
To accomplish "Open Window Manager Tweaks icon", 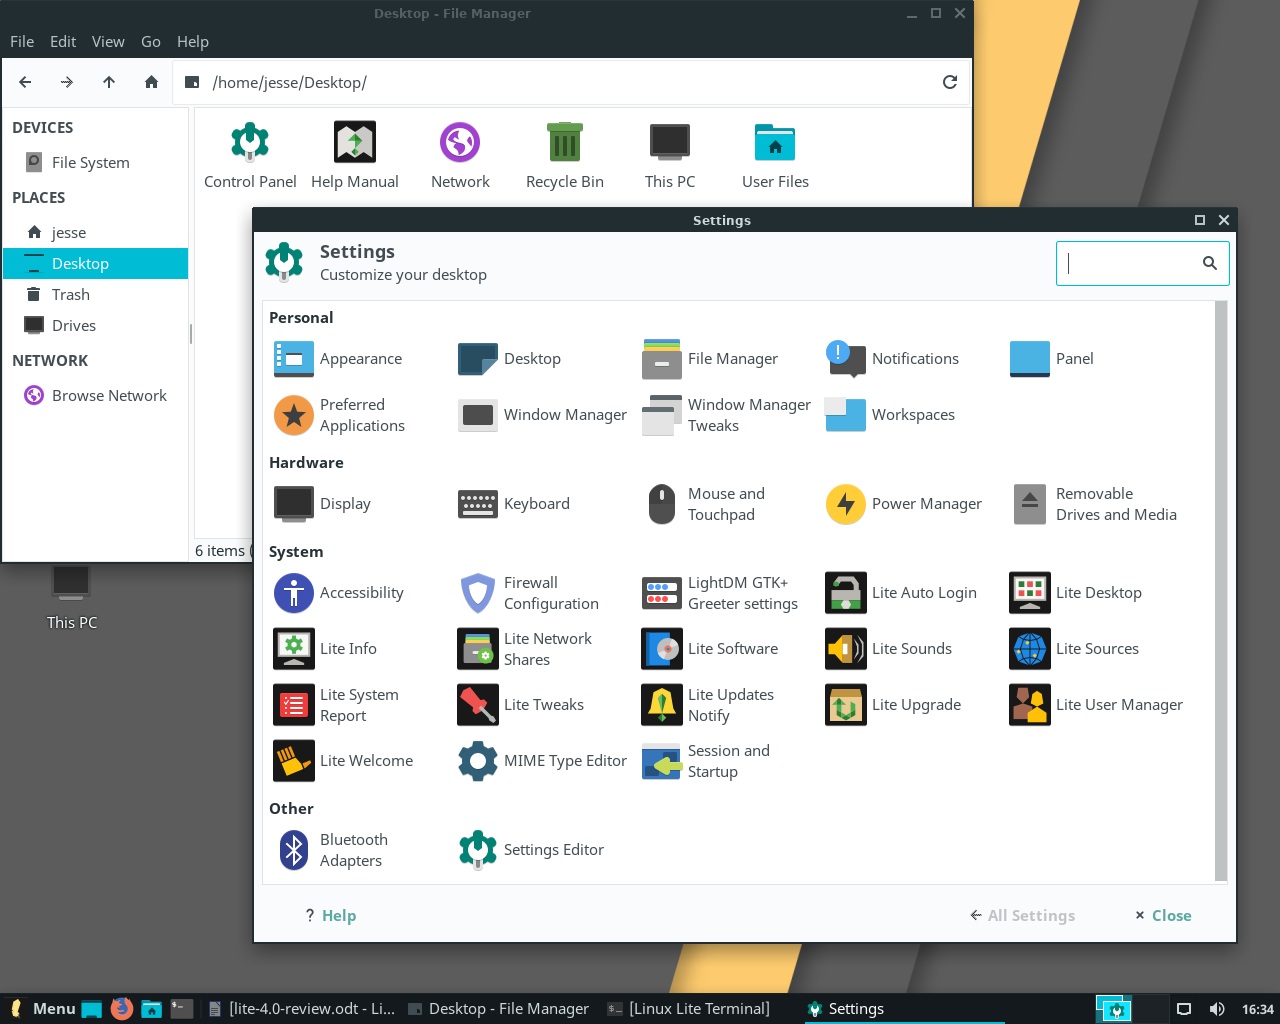I will [662, 415].
